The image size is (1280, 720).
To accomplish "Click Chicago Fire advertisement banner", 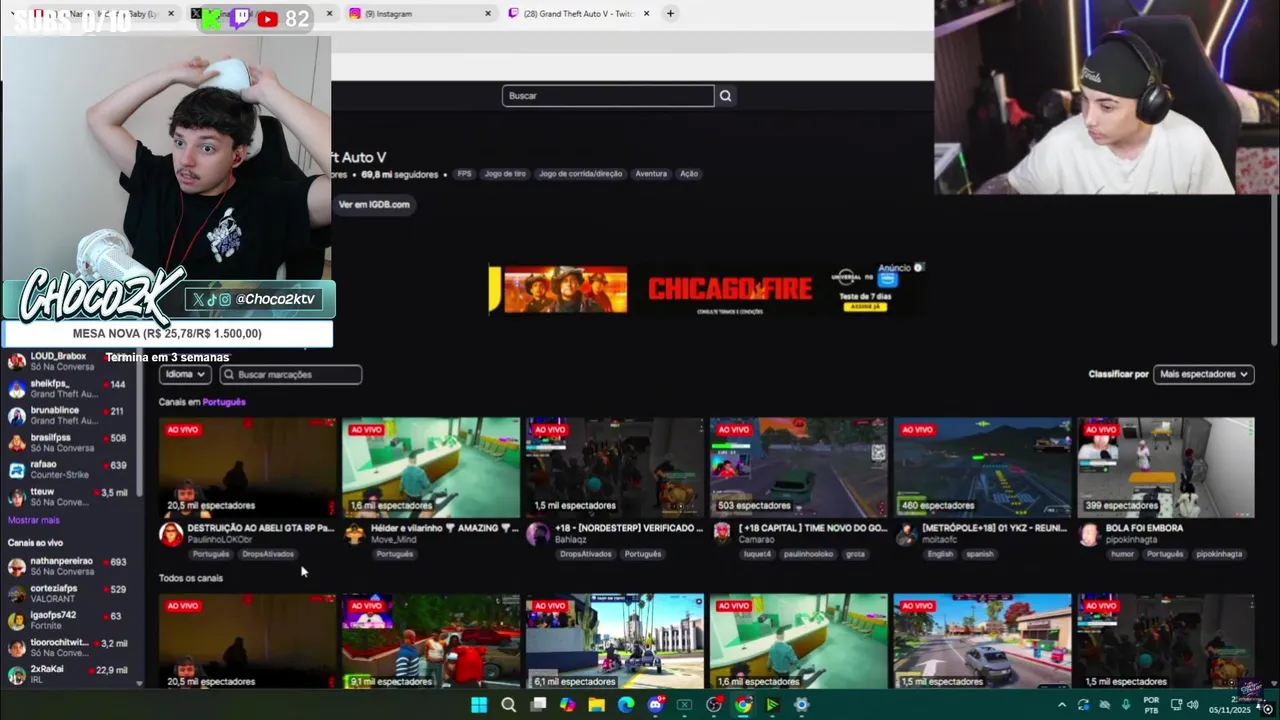I will coord(706,289).
